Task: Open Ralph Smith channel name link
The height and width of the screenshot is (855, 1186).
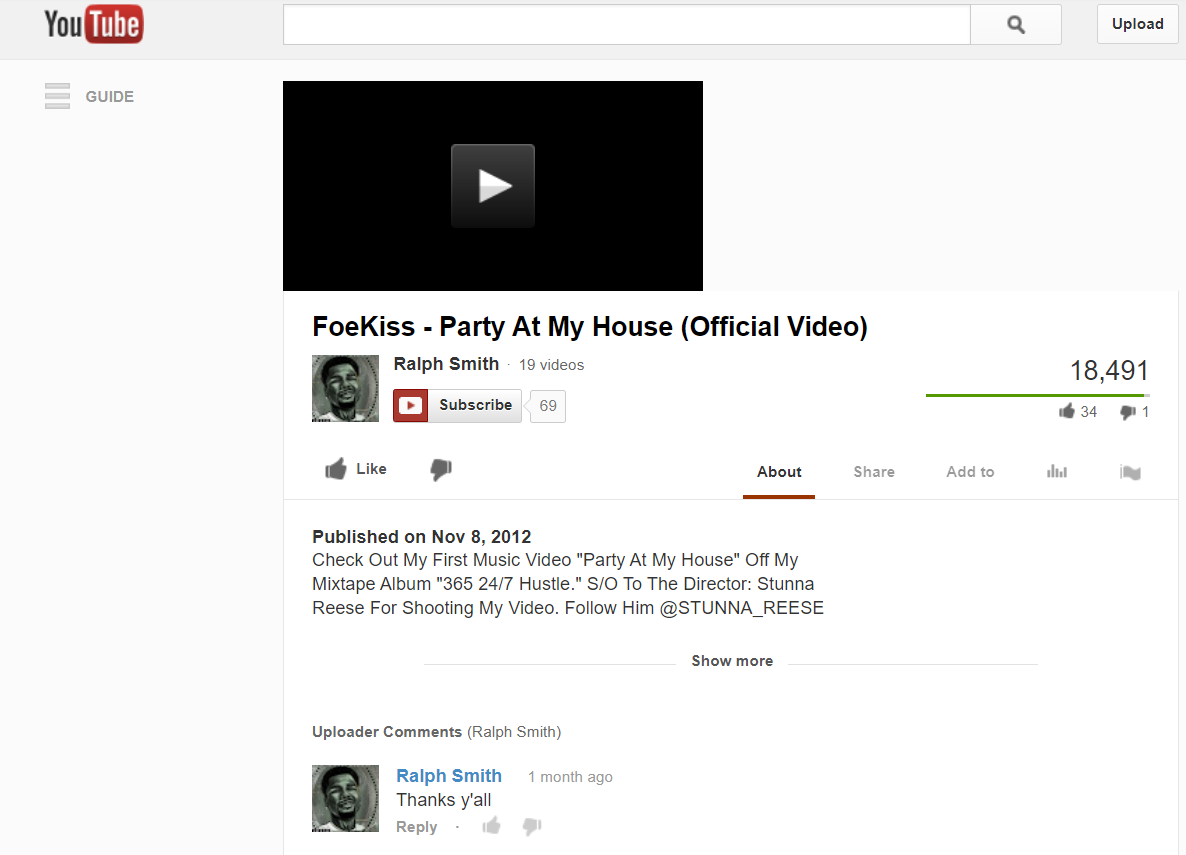Action: pyautogui.click(x=446, y=364)
